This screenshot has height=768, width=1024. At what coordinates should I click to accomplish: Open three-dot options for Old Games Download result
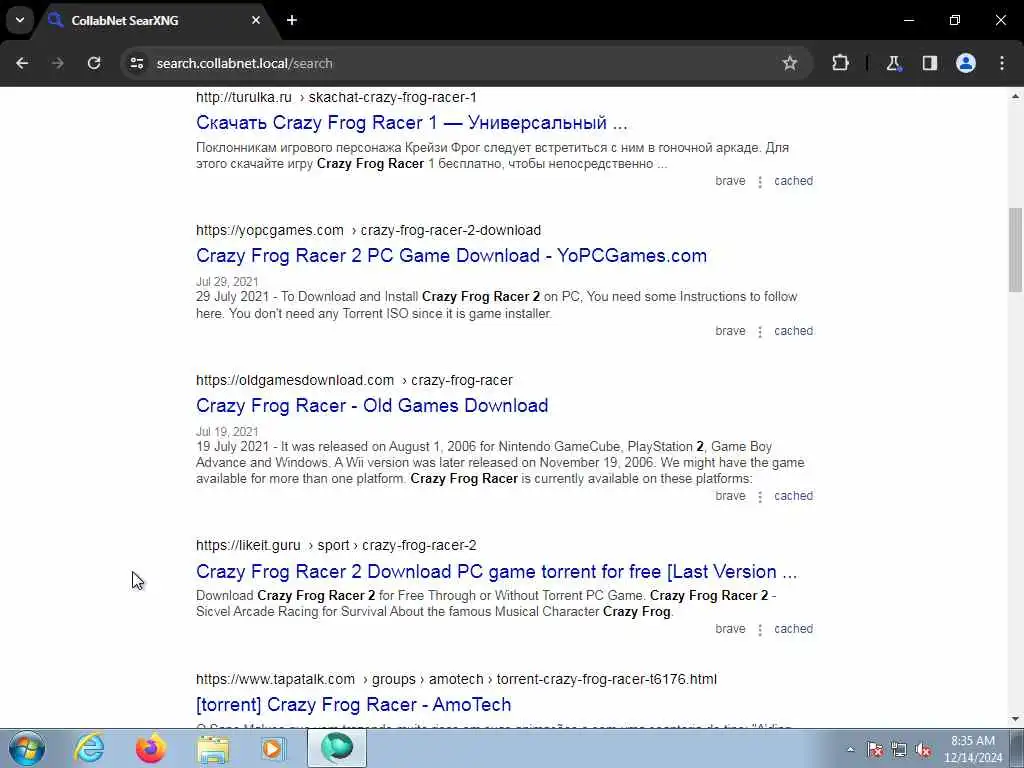click(x=760, y=497)
